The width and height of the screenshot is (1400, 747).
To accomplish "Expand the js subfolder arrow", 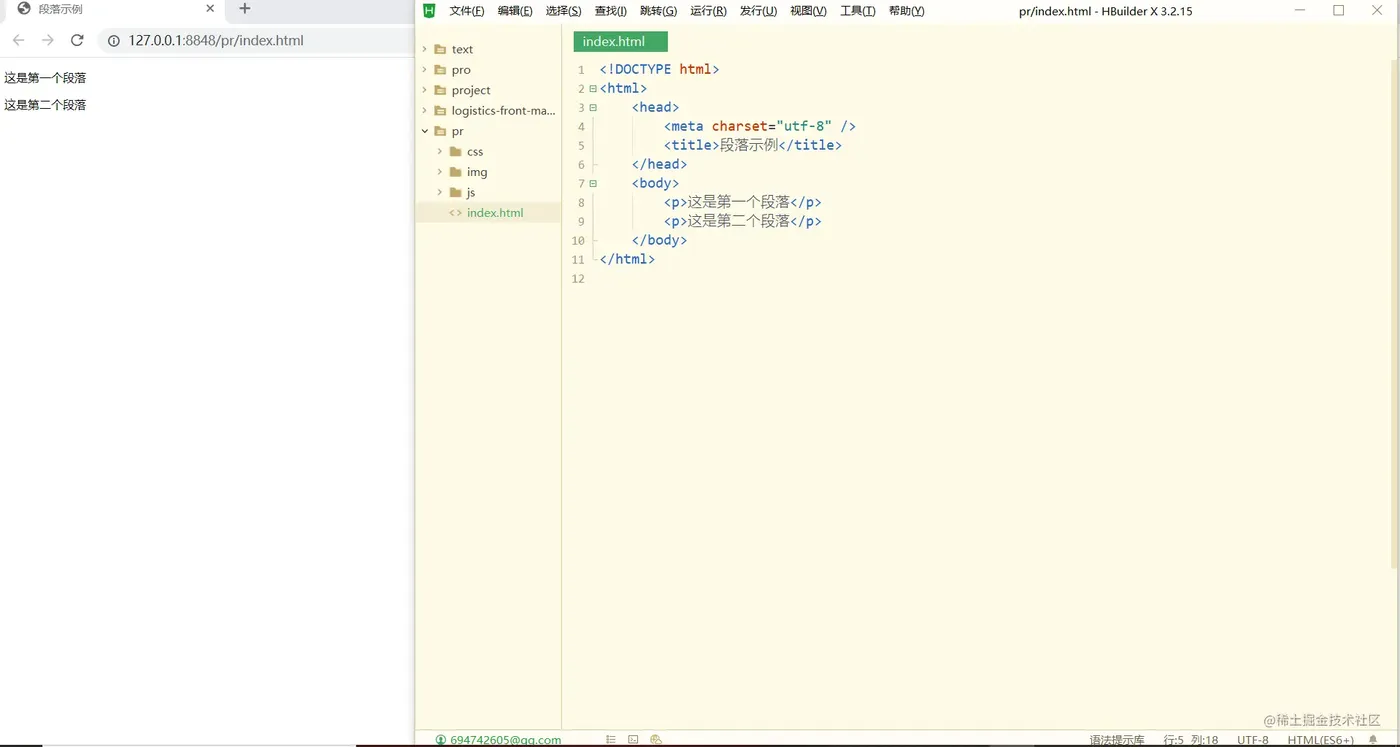I will coord(440,192).
